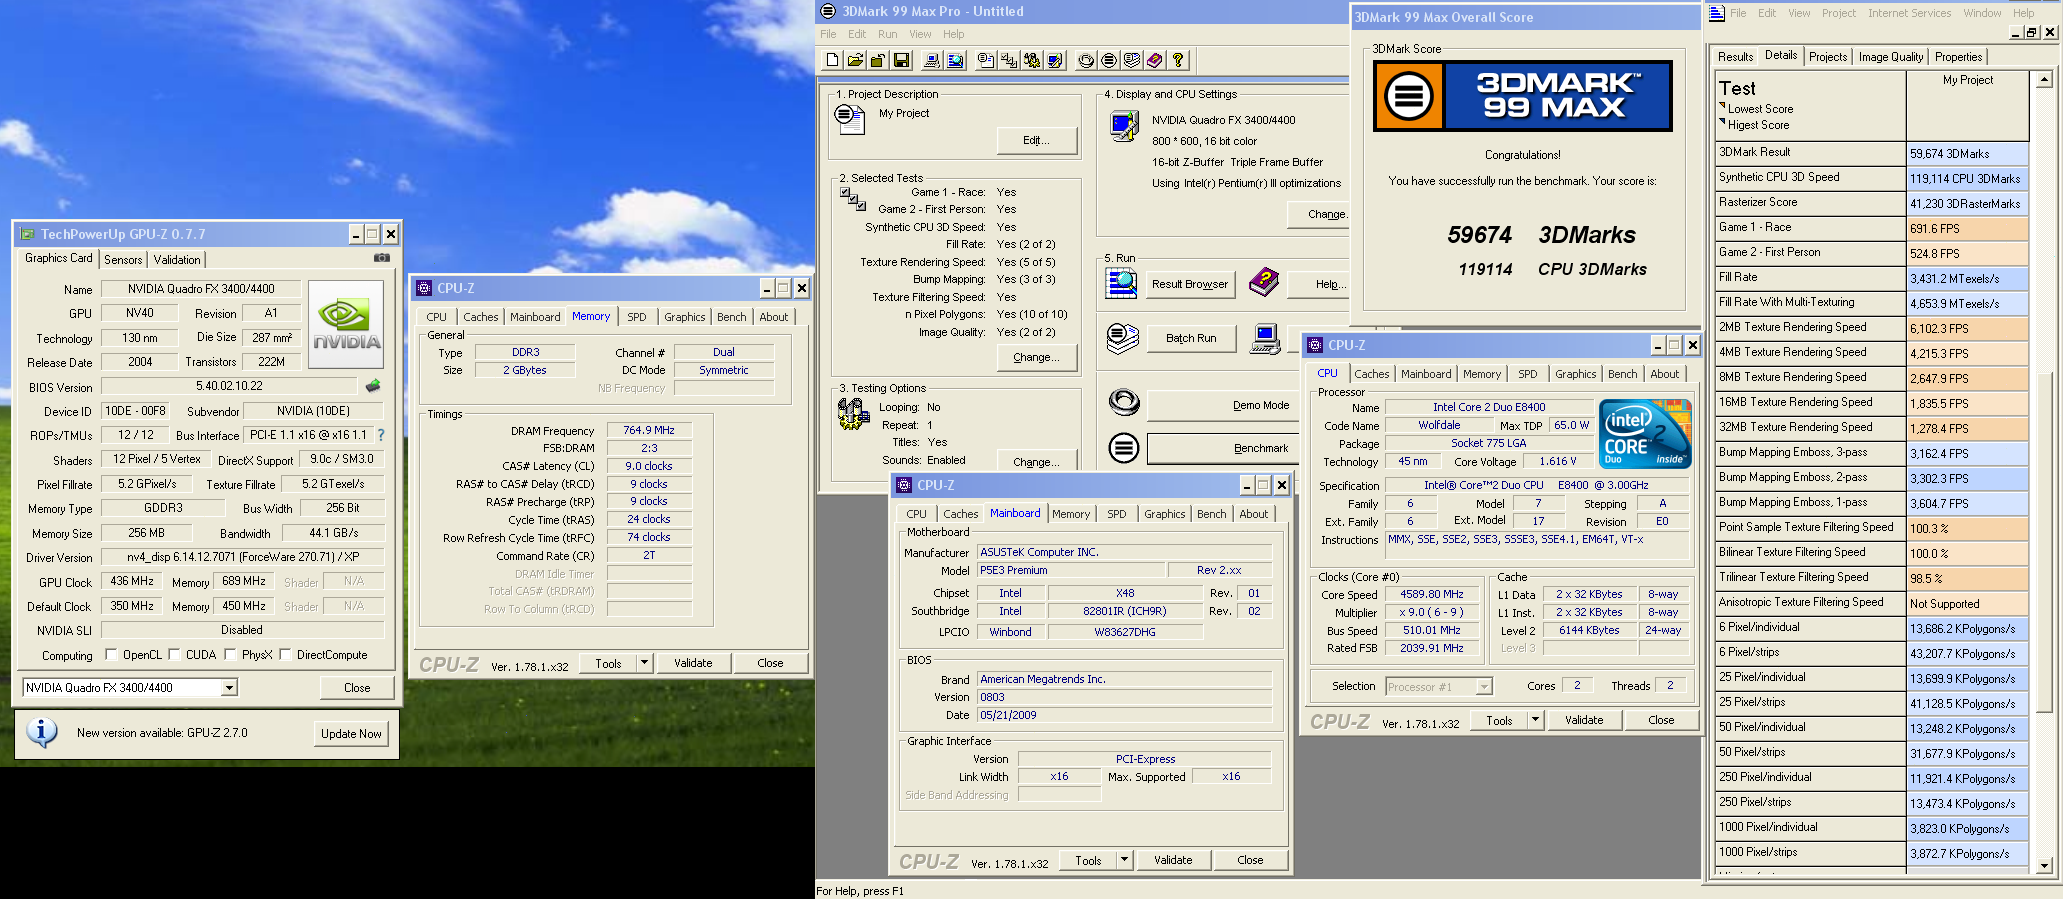Click the Update Now button in GPU-Z

pos(351,733)
